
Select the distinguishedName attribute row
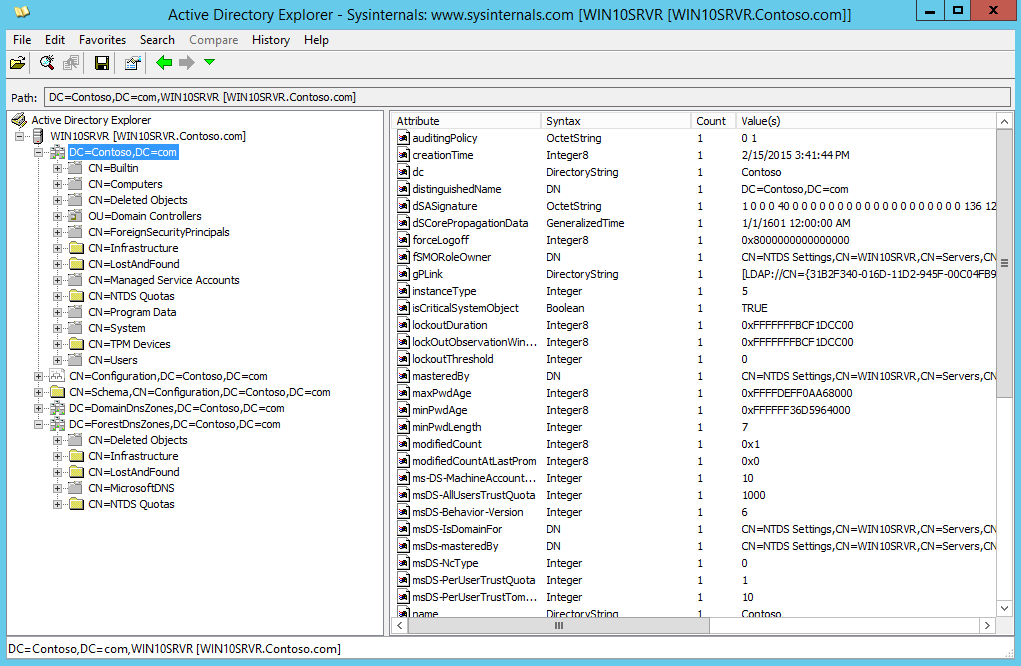tap(694, 189)
